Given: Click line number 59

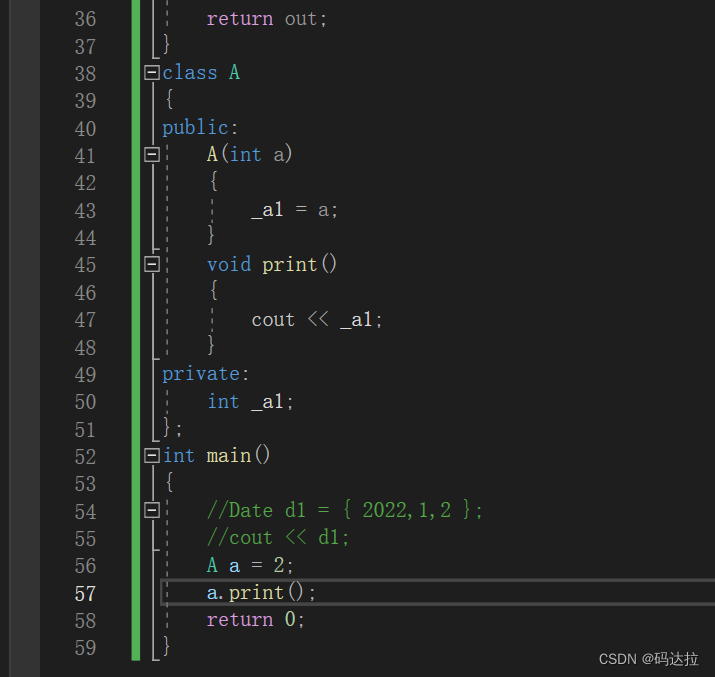Looking at the screenshot, I should pos(85,648).
